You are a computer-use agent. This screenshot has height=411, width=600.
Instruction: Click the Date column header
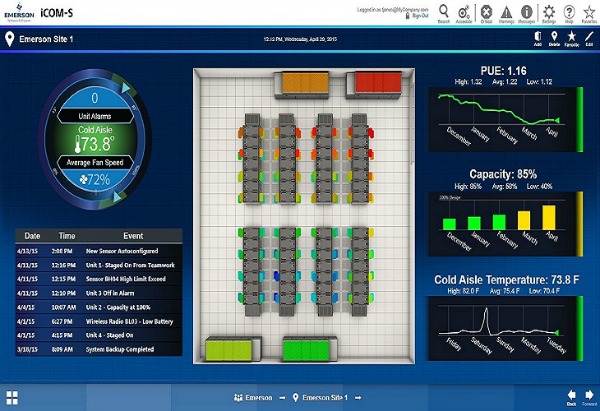[x=32, y=236]
